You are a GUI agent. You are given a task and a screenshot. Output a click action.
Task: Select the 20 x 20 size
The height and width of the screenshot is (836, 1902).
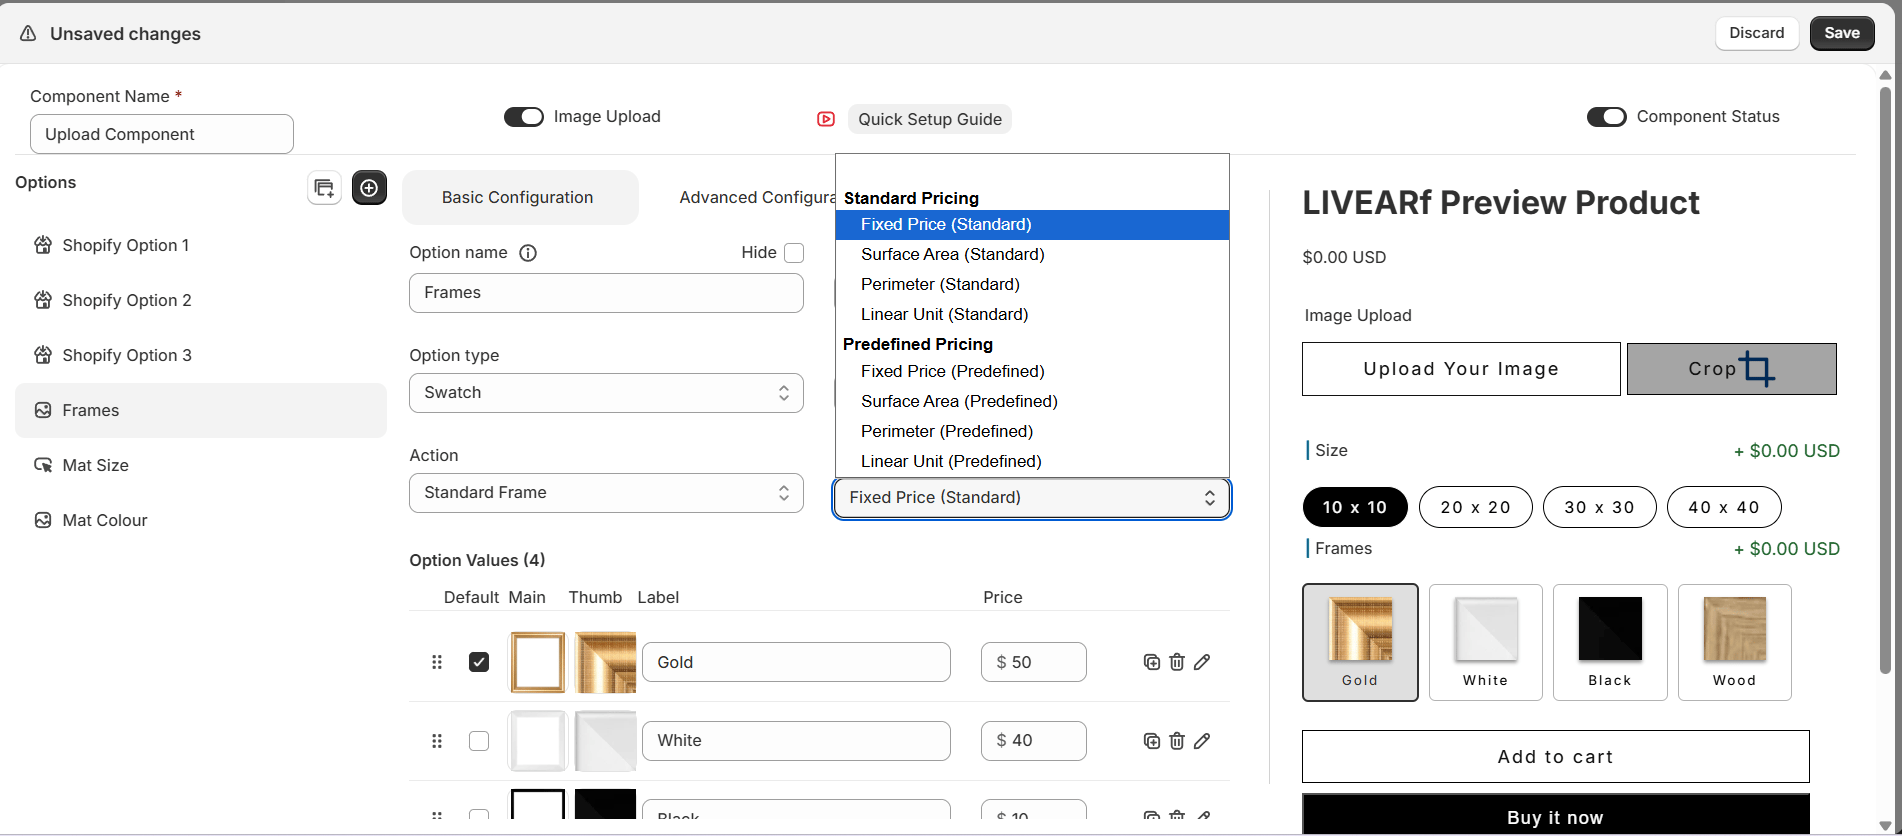point(1476,507)
